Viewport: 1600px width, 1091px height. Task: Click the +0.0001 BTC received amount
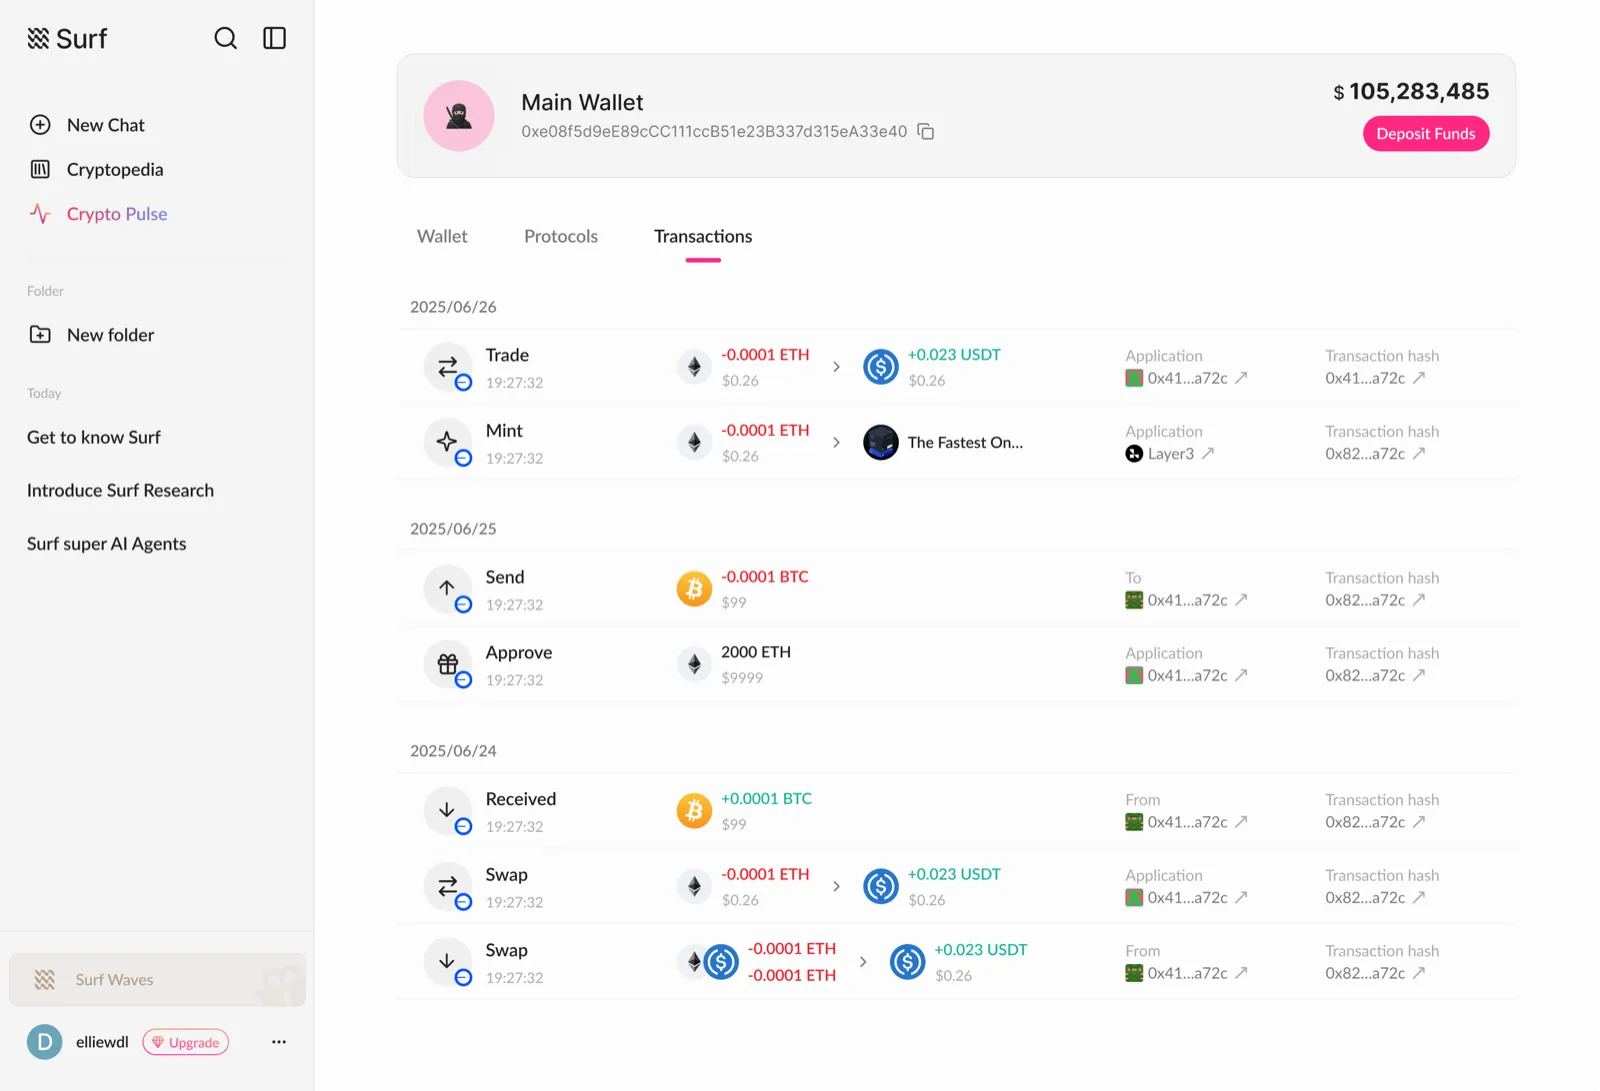click(x=767, y=799)
